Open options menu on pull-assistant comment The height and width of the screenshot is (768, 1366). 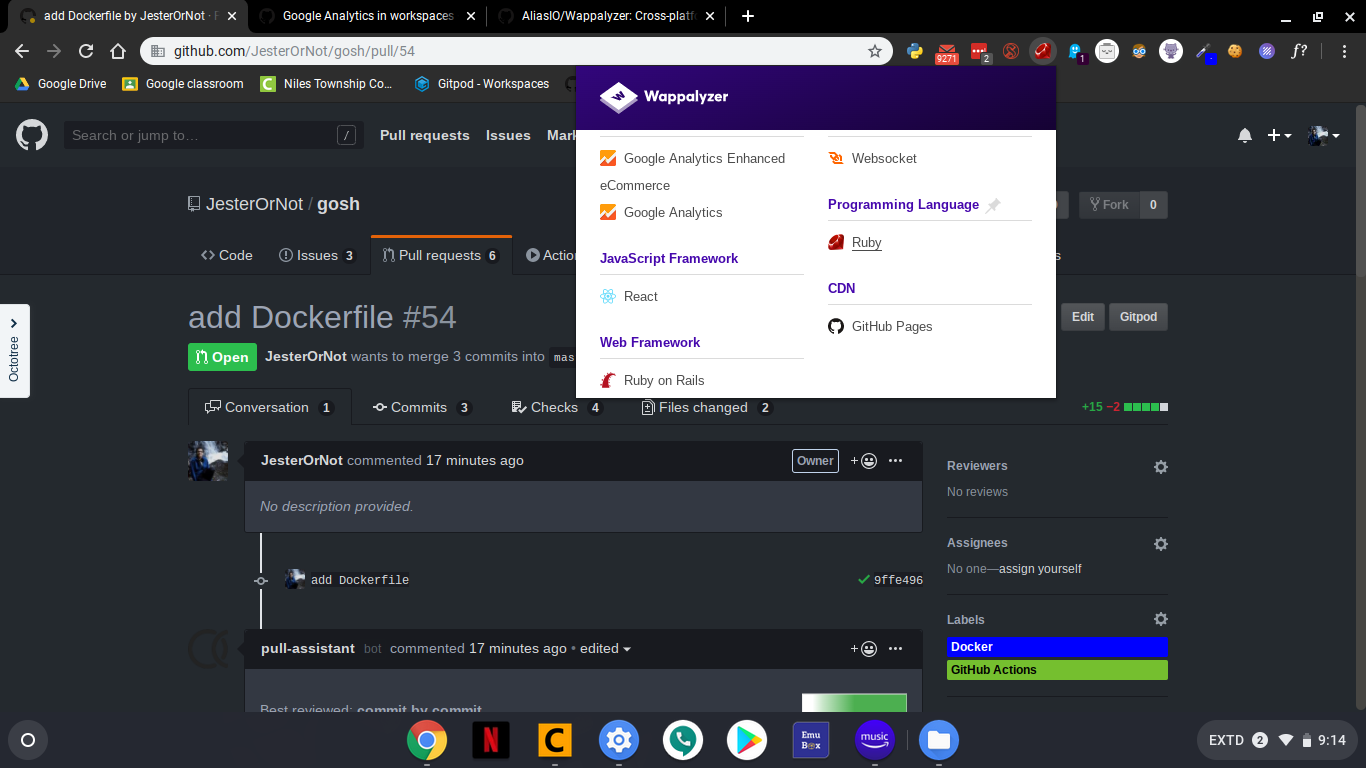click(895, 649)
